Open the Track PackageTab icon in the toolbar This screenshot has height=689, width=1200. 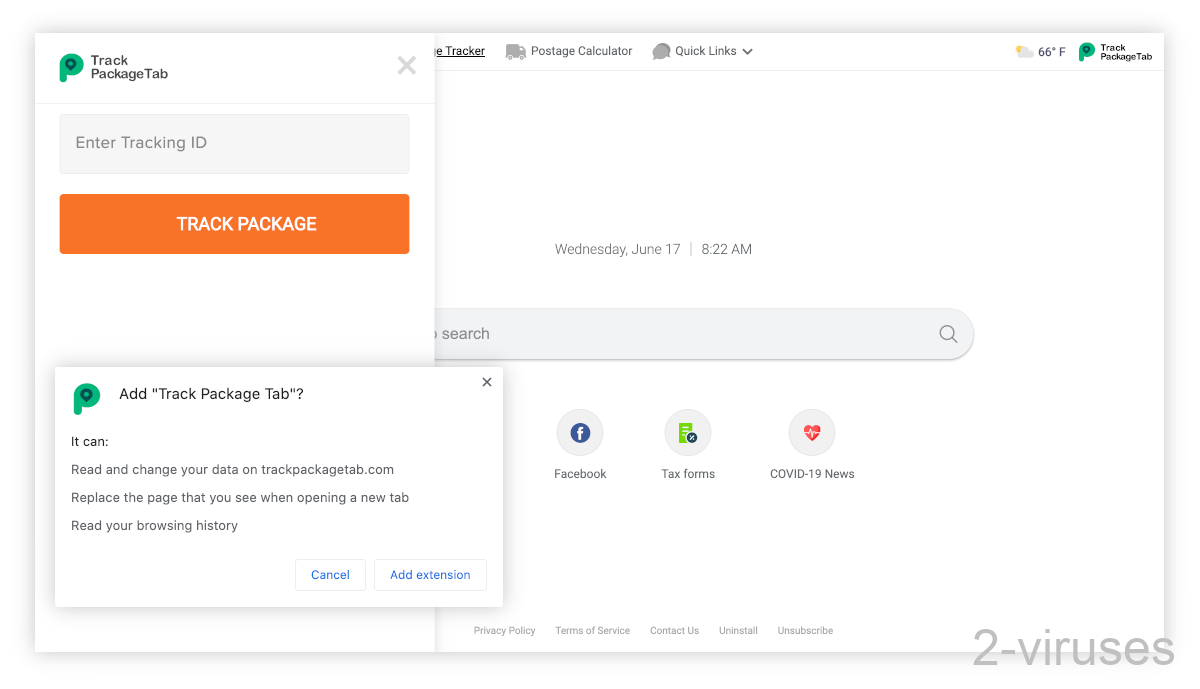point(1089,51)
